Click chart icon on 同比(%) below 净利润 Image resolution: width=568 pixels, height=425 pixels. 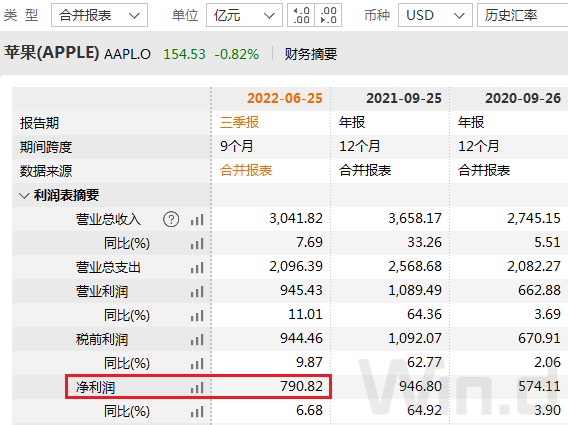coord(197,412)
